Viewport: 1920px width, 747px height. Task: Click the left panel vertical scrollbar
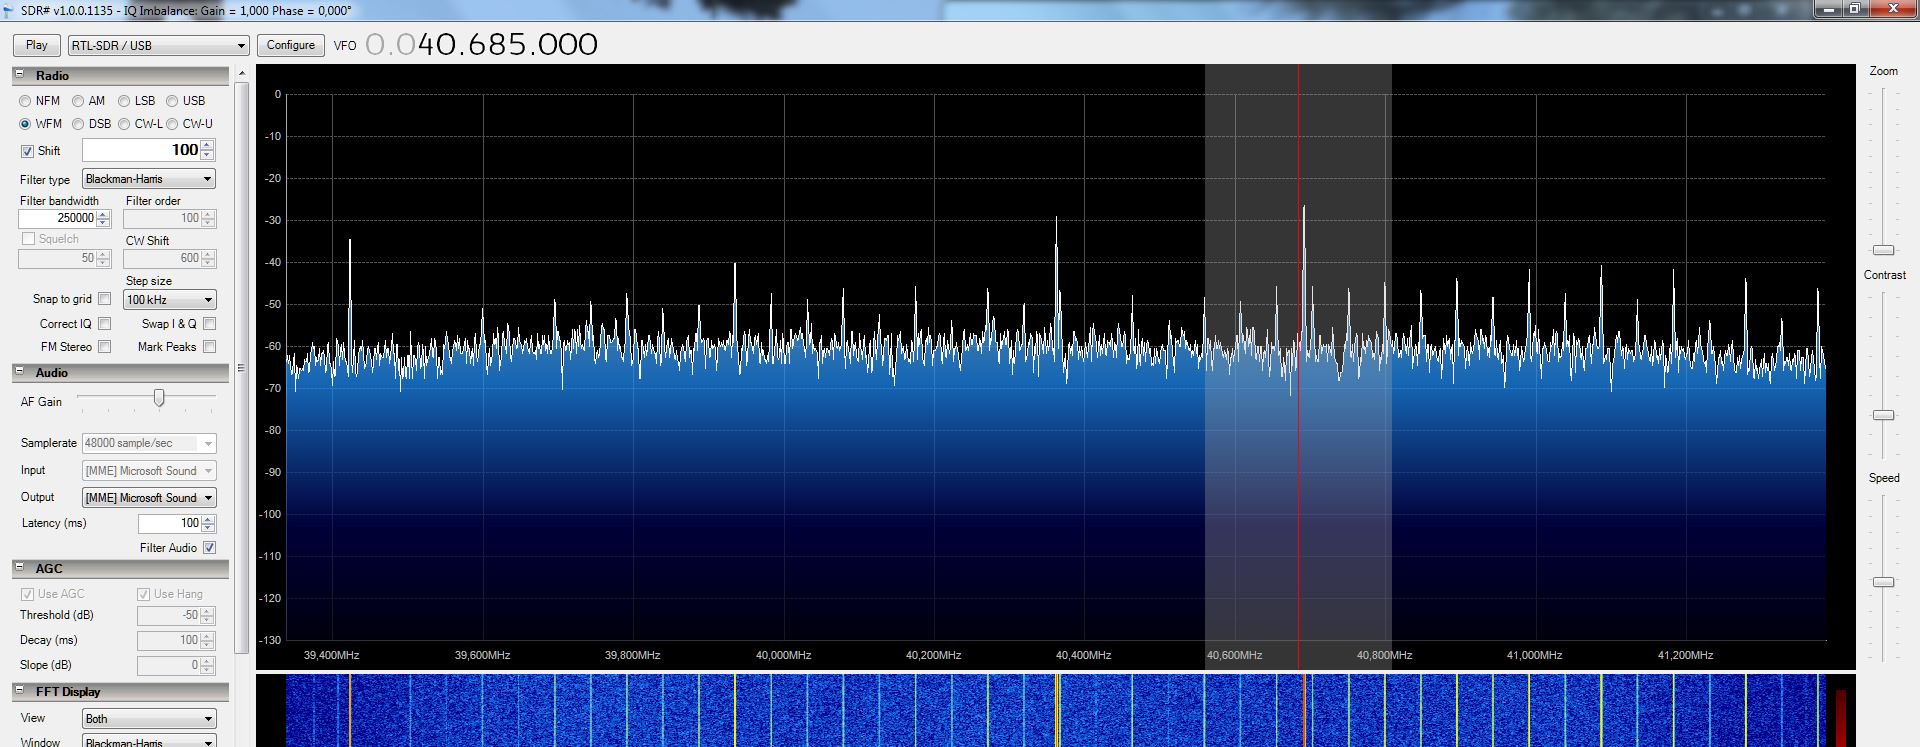click(241, 367)
